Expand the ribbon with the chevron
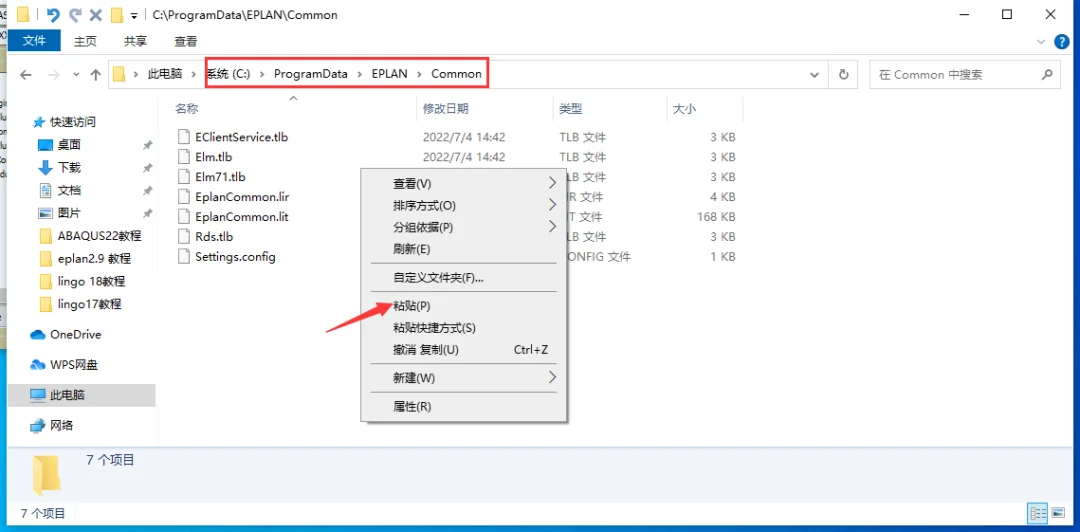Screen dimensions: 1080x532 pyautogui.click(x=1041, y=41)
